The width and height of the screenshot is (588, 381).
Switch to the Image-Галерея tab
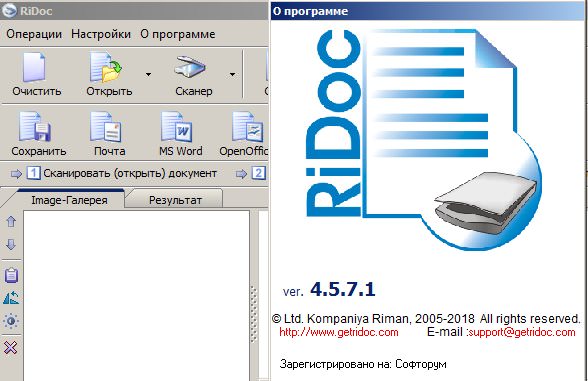[69, 200]
